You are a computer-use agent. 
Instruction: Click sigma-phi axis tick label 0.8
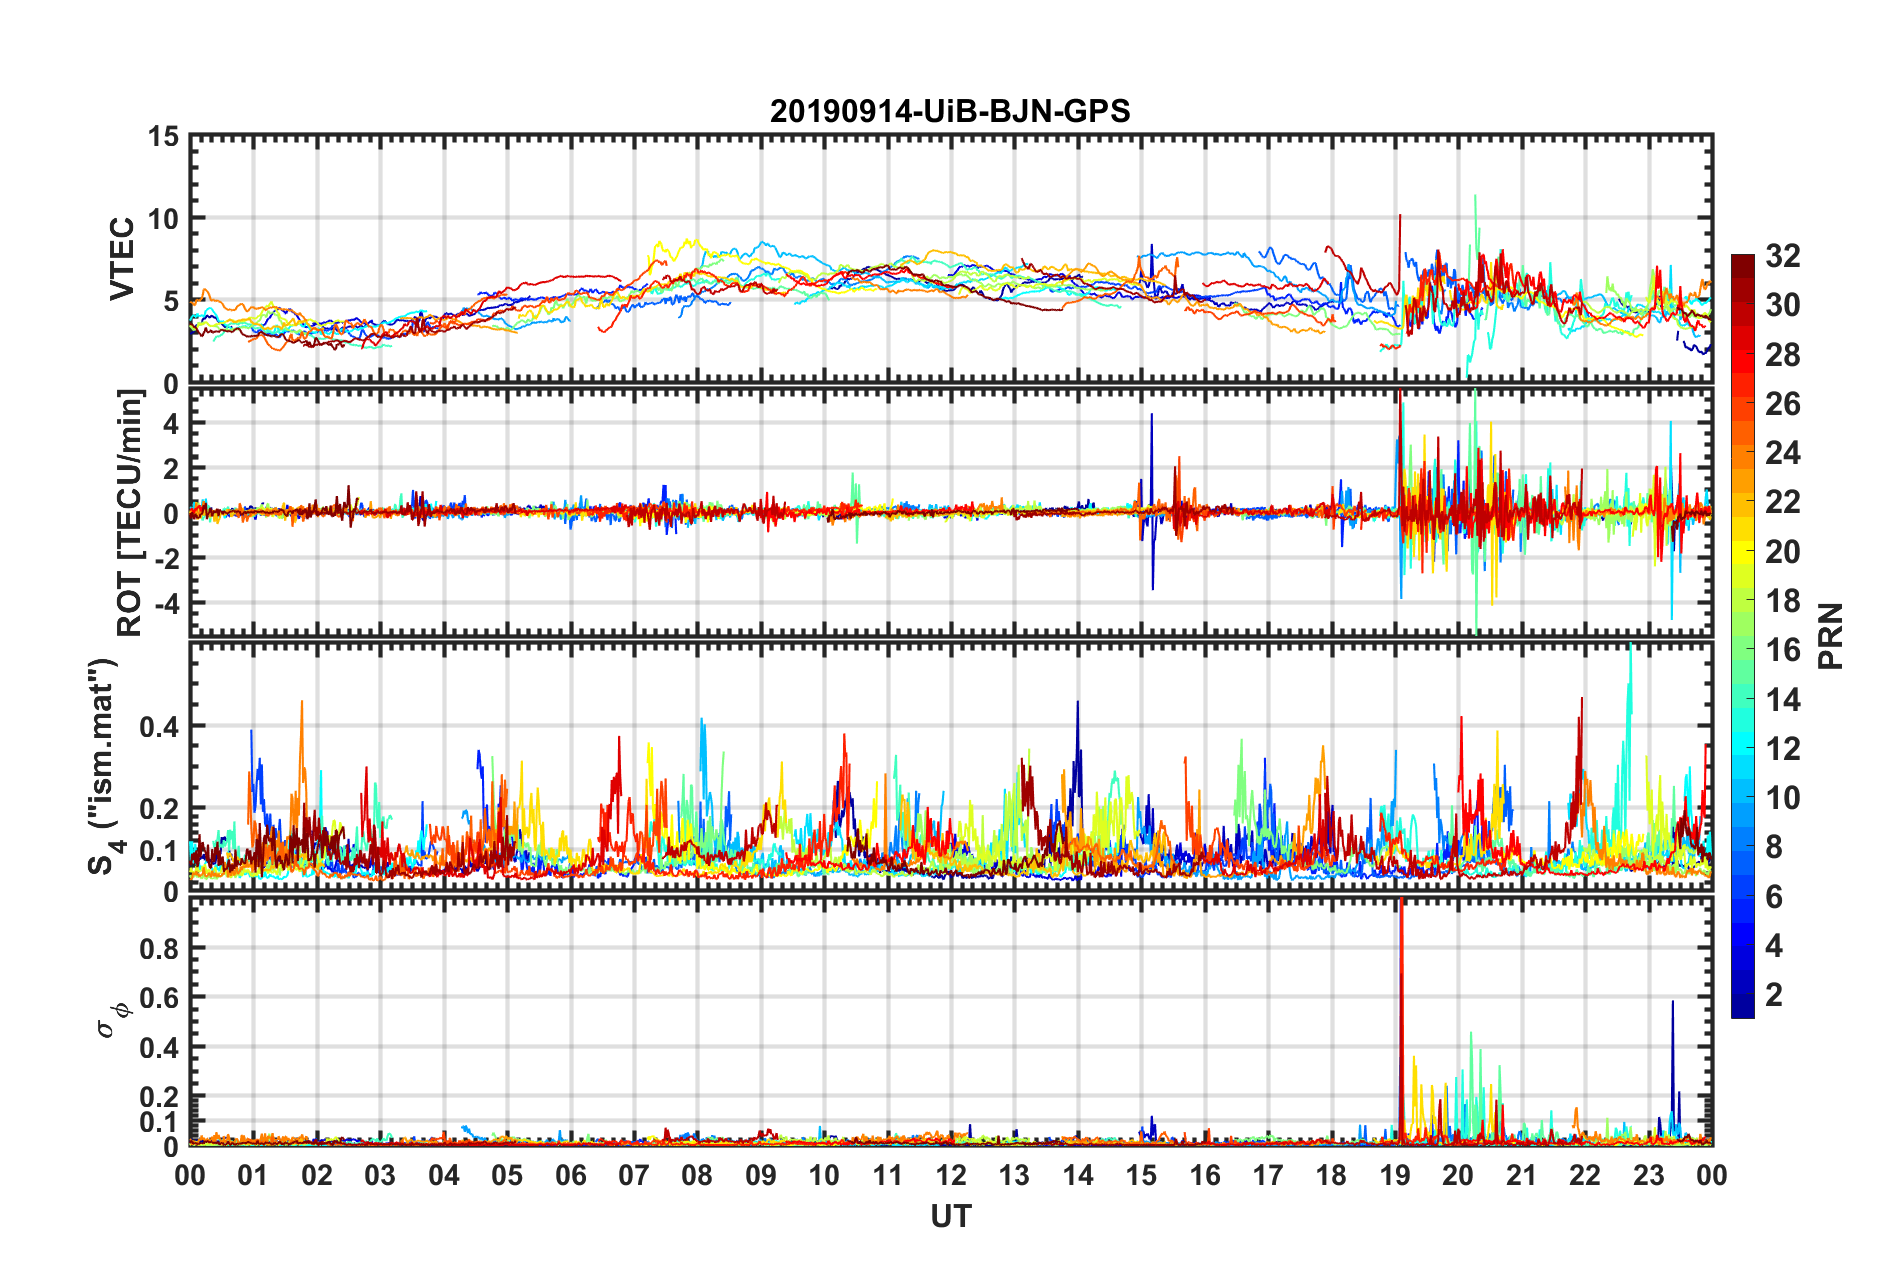coord(160,948)
